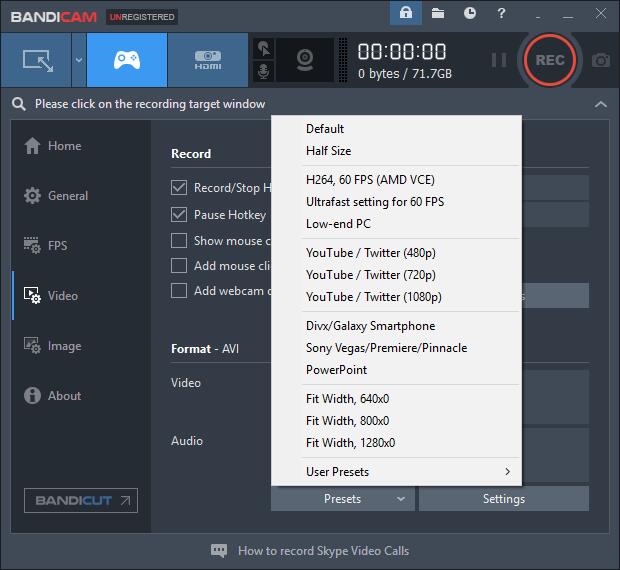The image size is (620, 570).
Task: Toggle the Record/Stop Hotkey checkbox
Action: pos(179,187)
